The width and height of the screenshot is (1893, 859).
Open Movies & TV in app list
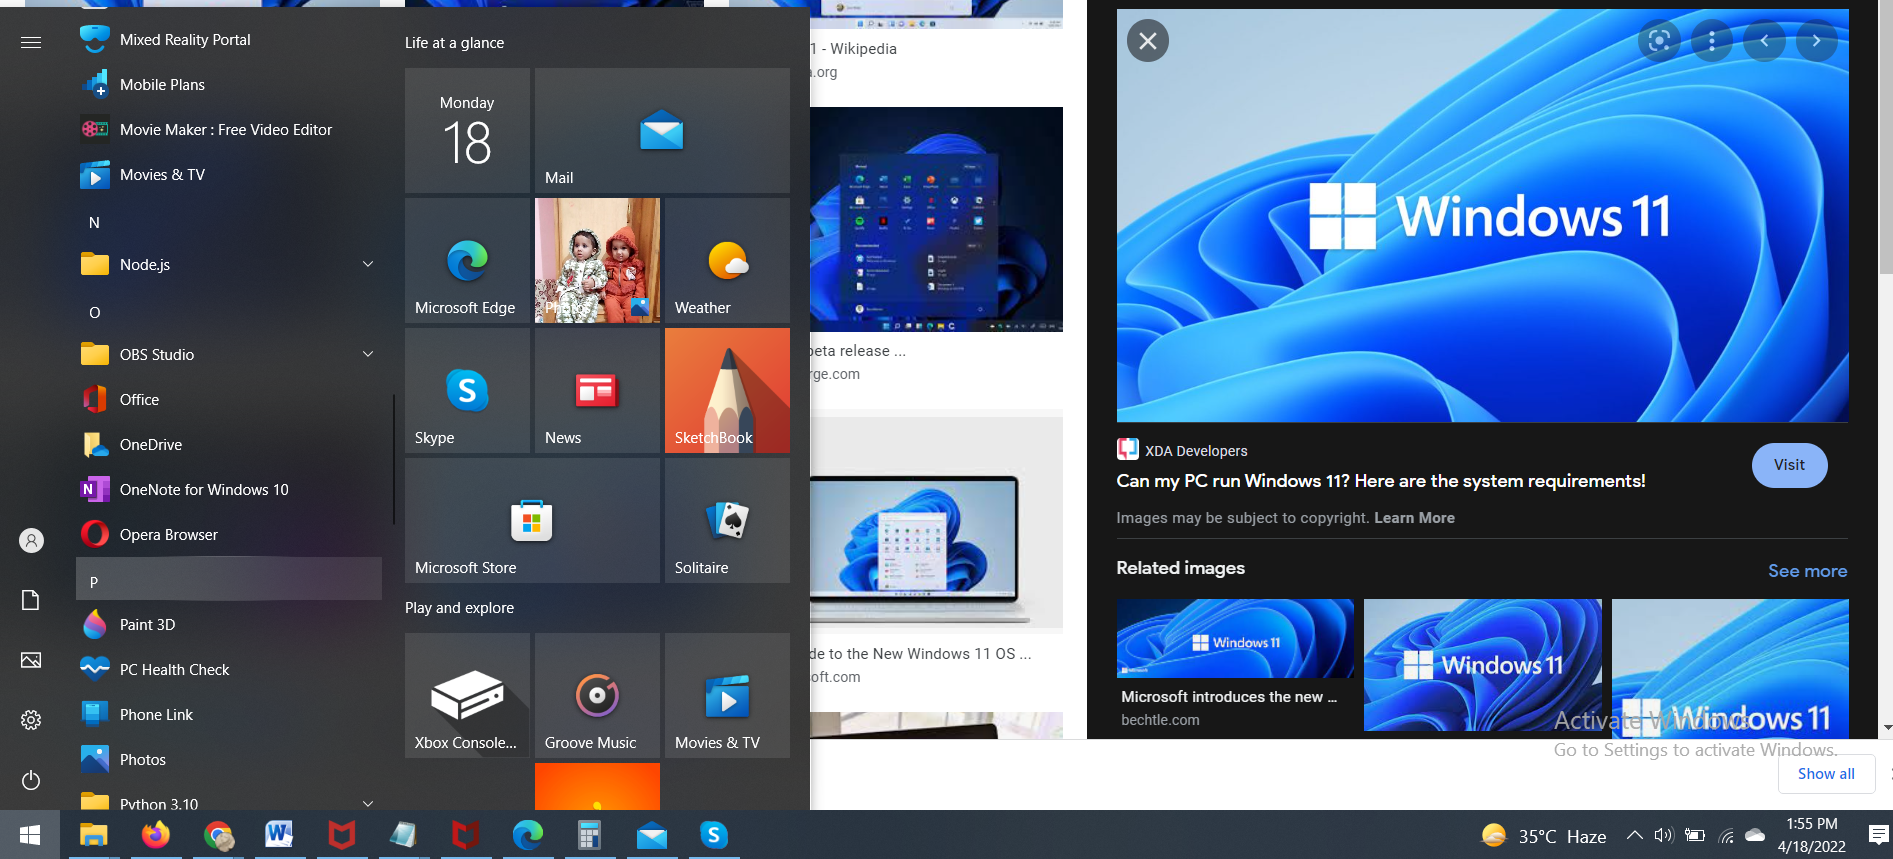[x=229, y=175]
